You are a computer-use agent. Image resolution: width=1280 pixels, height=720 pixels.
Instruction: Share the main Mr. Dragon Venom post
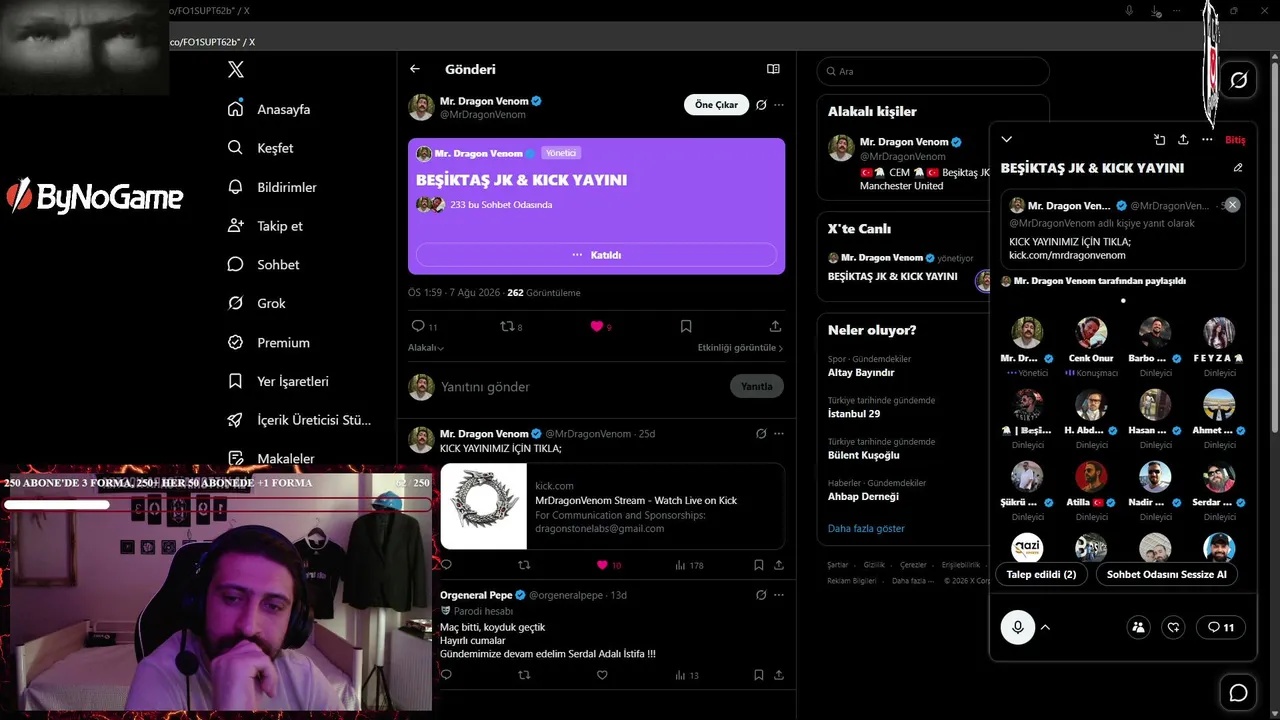[x=775, y=326]
